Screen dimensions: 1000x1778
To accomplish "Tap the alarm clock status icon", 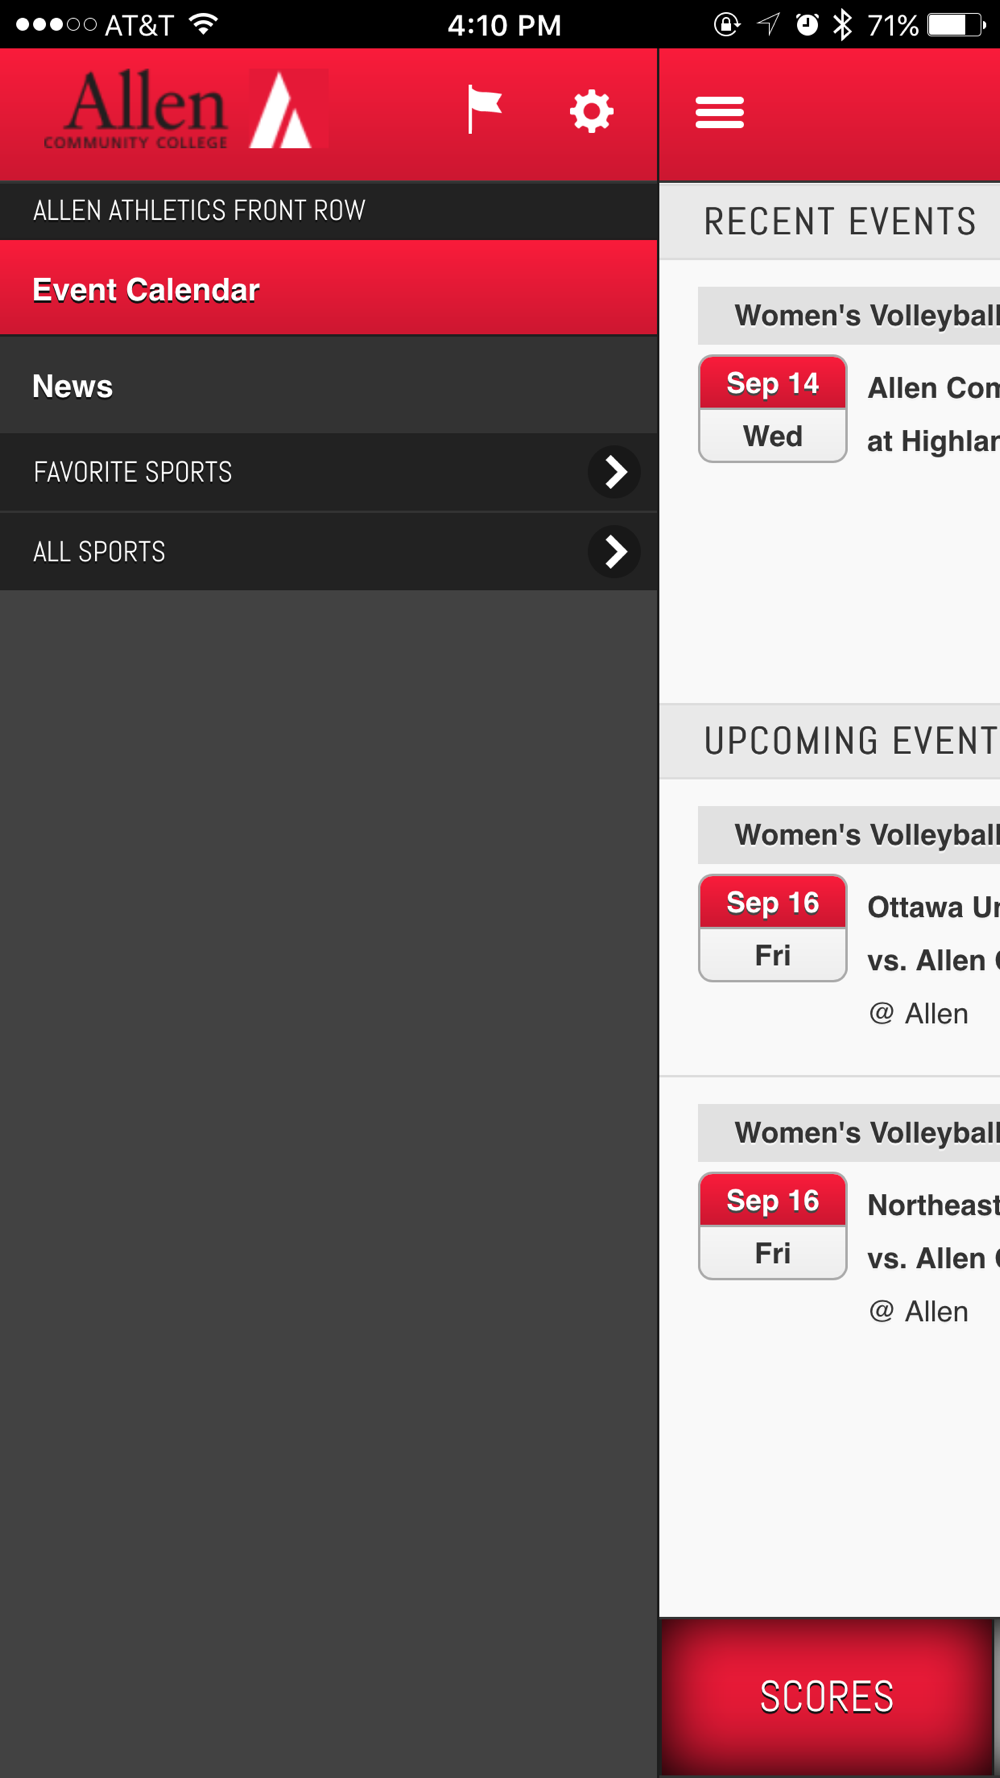I will pos(807,24).
